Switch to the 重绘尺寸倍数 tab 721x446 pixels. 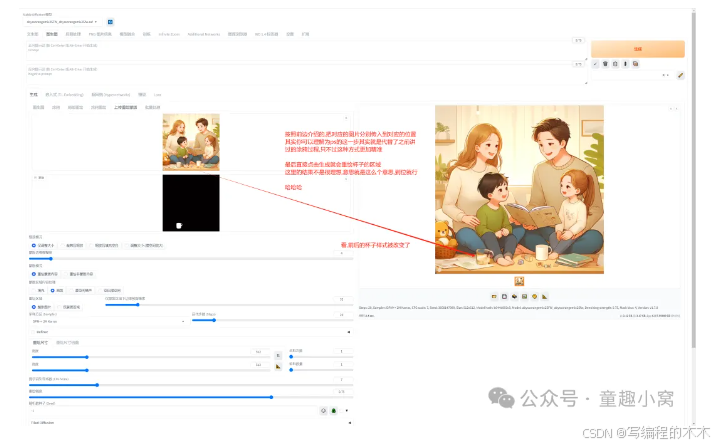pos(67,343)
